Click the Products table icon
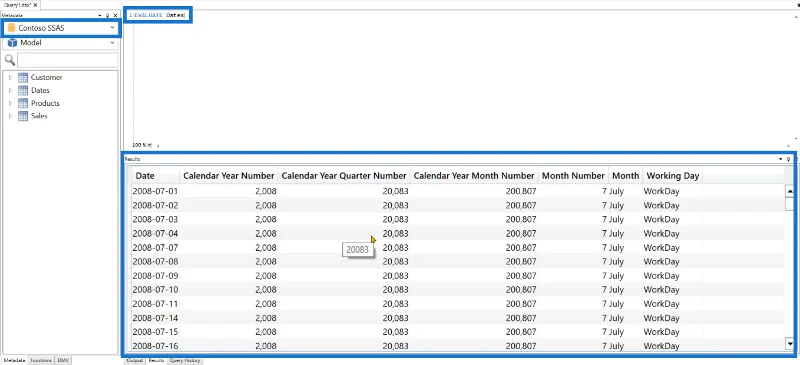800x365 pixels. point(23,103)
